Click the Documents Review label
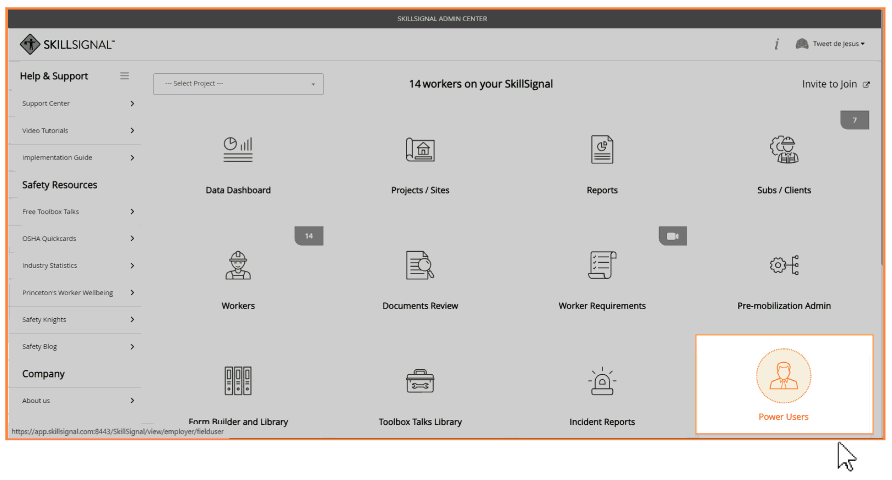Viewport: 892px width, 480px height. (420, 306)
